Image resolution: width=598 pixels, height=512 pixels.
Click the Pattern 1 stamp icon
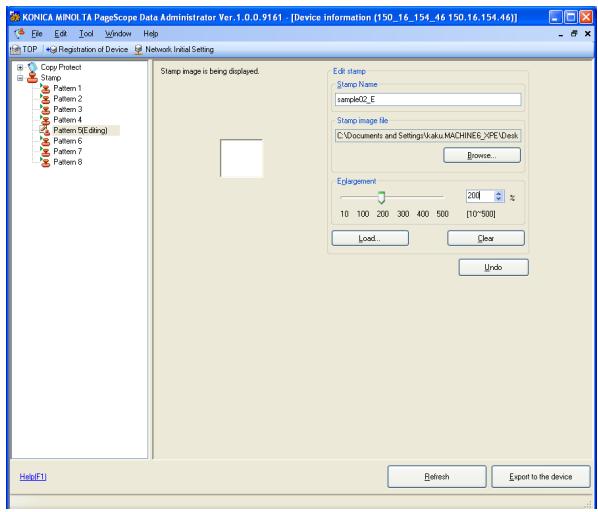pyautogui.click(x=45, y=88)
